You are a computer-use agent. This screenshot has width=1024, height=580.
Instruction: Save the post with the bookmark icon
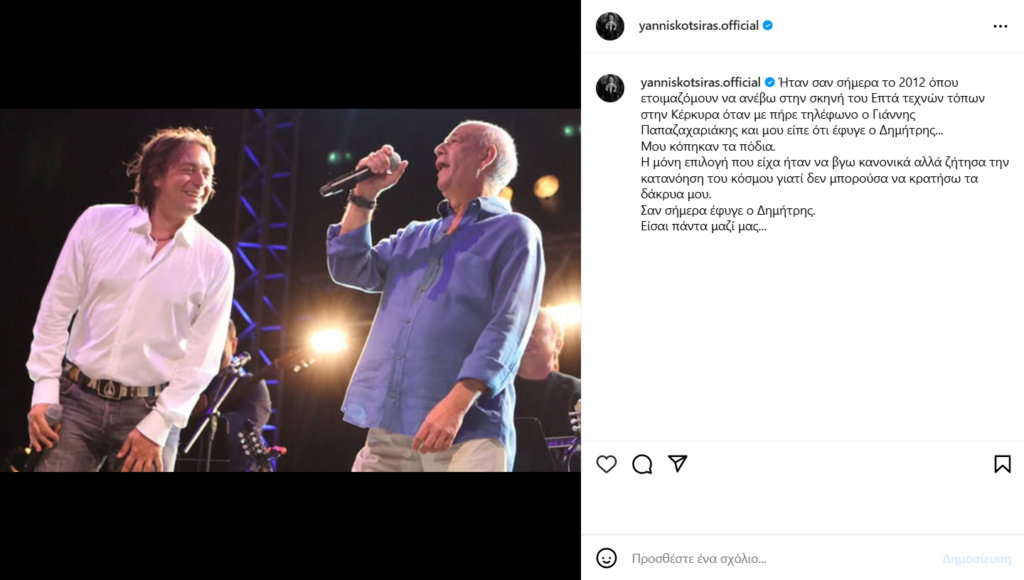tap(1002, 464)
